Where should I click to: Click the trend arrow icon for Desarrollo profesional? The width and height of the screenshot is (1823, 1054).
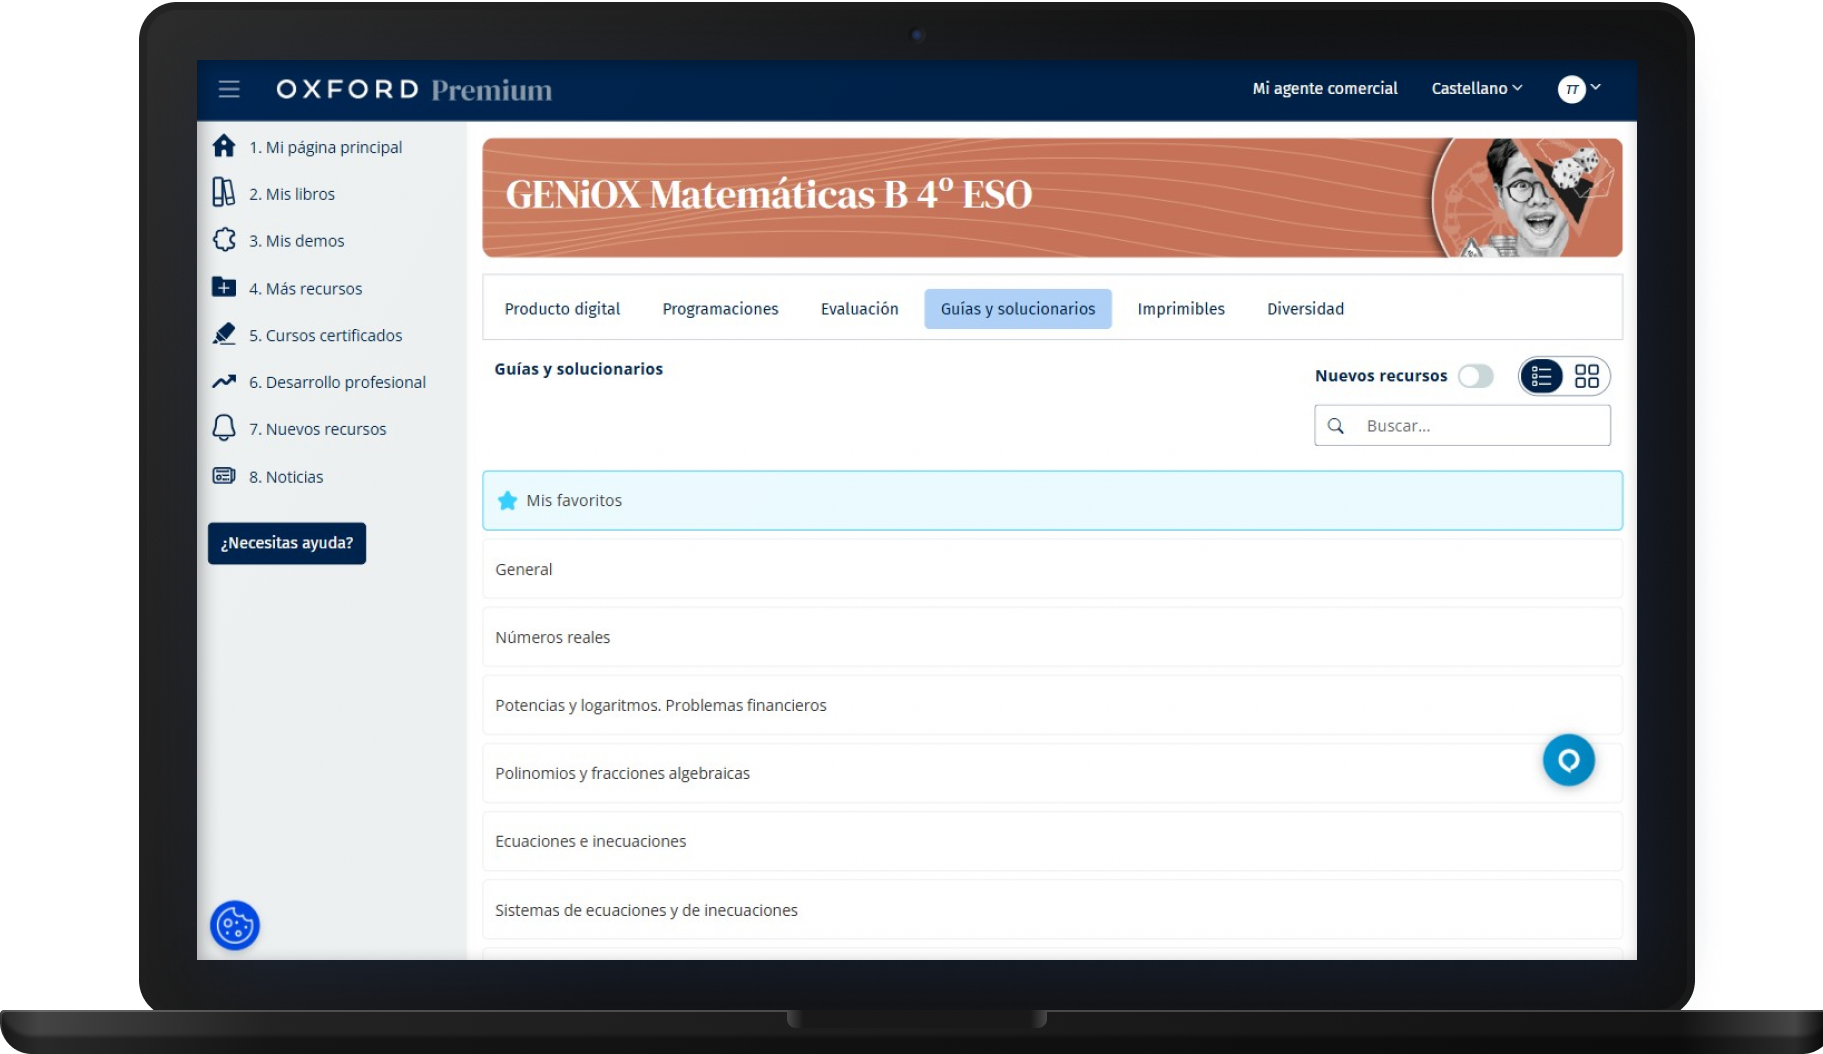[224, 381]
